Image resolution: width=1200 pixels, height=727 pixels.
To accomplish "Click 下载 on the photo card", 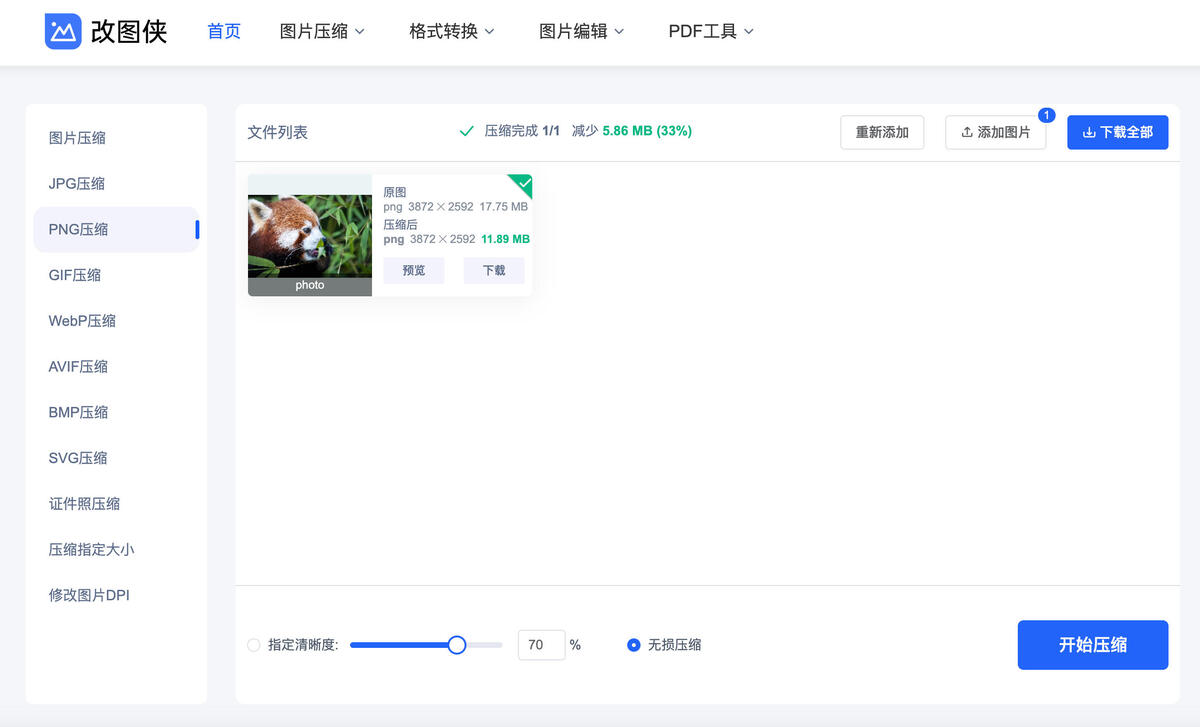I will point(494,270).
